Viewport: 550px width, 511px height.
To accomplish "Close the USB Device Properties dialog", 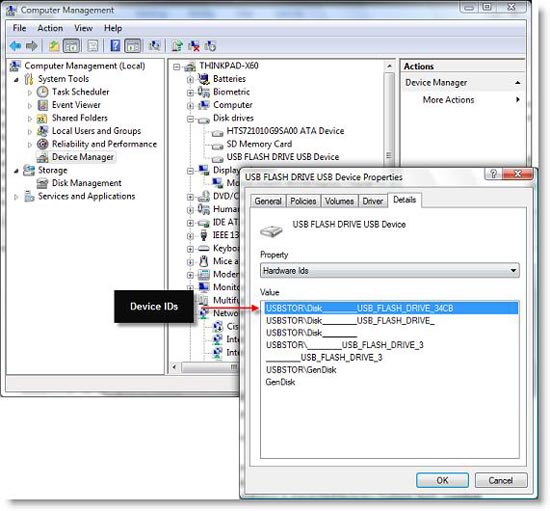I will [x=517, y=174].
